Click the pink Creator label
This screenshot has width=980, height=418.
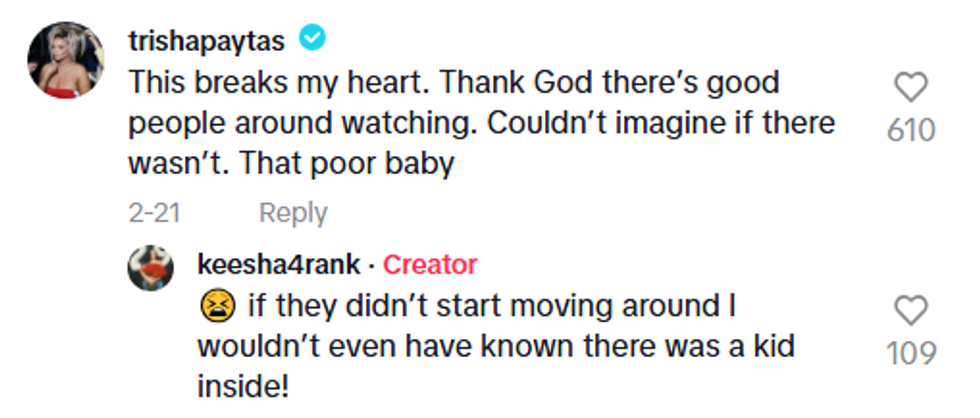point(430,265)
